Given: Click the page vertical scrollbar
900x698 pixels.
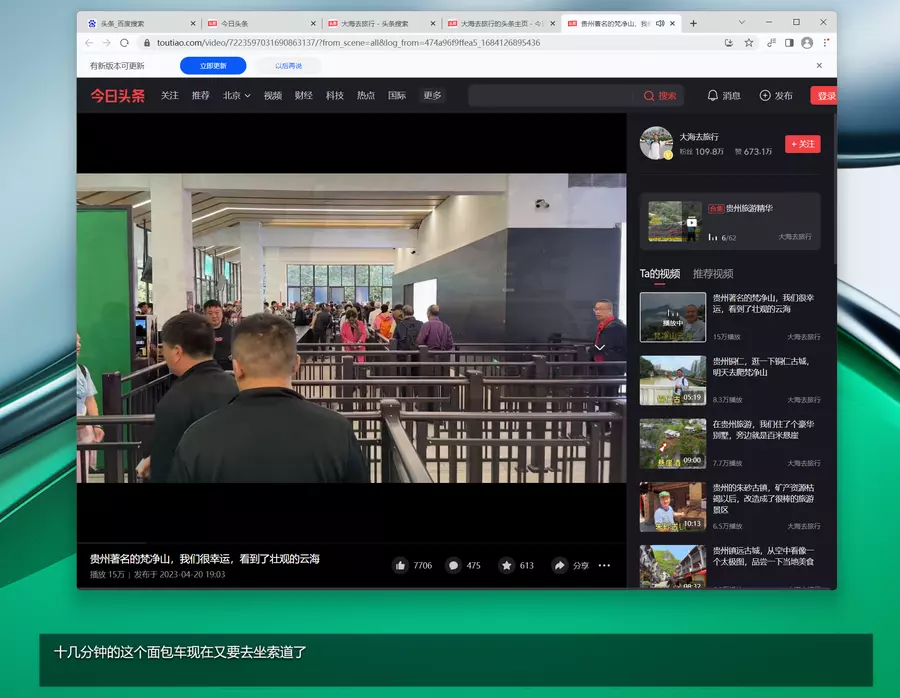Looking at the screenshot, I should tap(835, 189).
